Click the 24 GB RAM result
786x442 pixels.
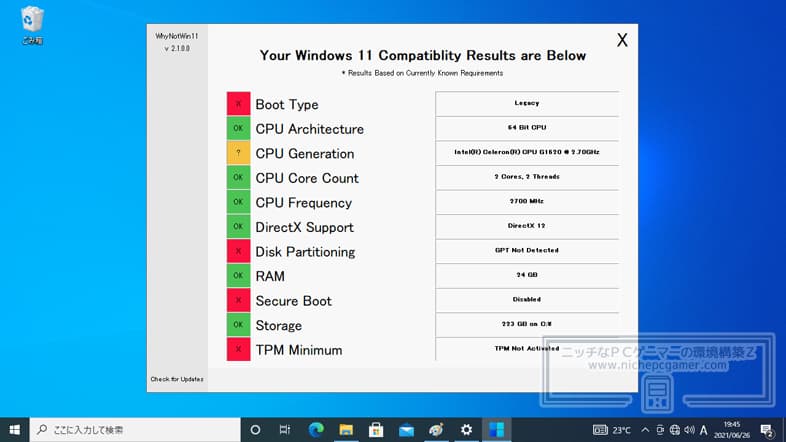(527, 275)
